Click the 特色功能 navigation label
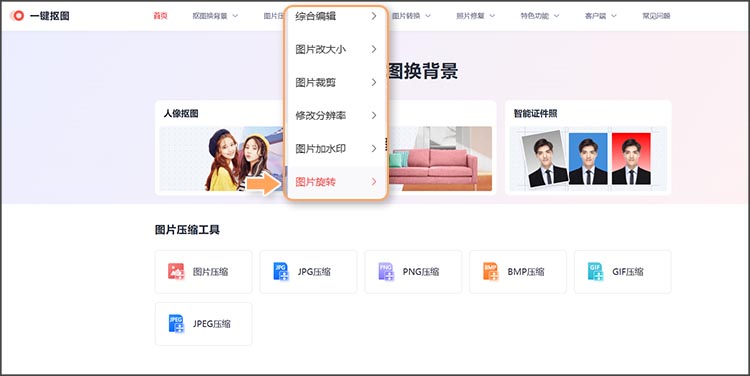The height and width of the screenshot is (376, 750). coord(535,16)
